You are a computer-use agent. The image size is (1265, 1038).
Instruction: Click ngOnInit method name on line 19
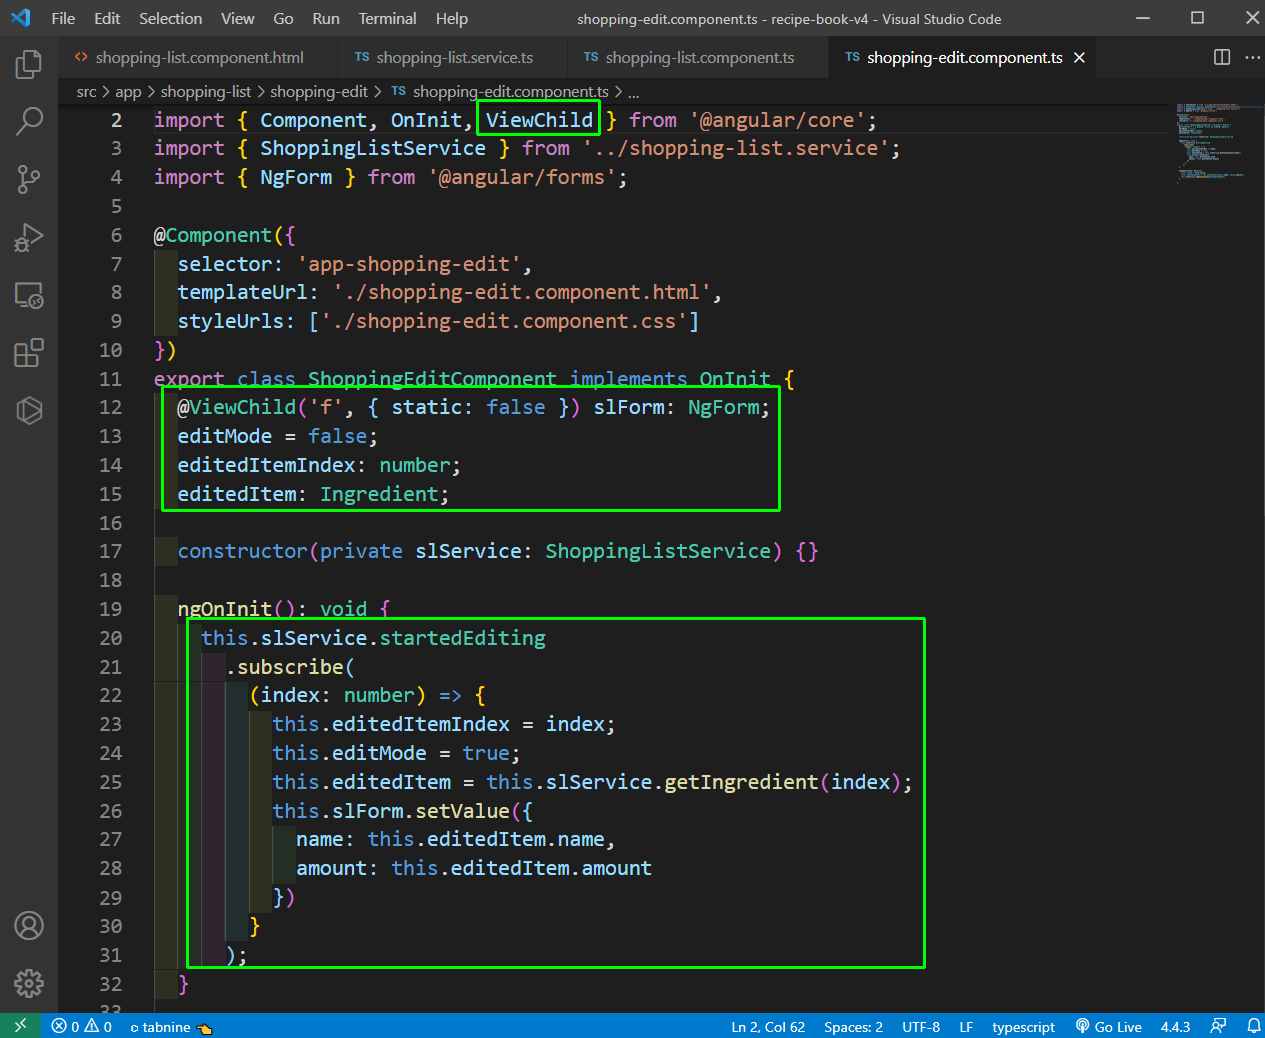225,609
